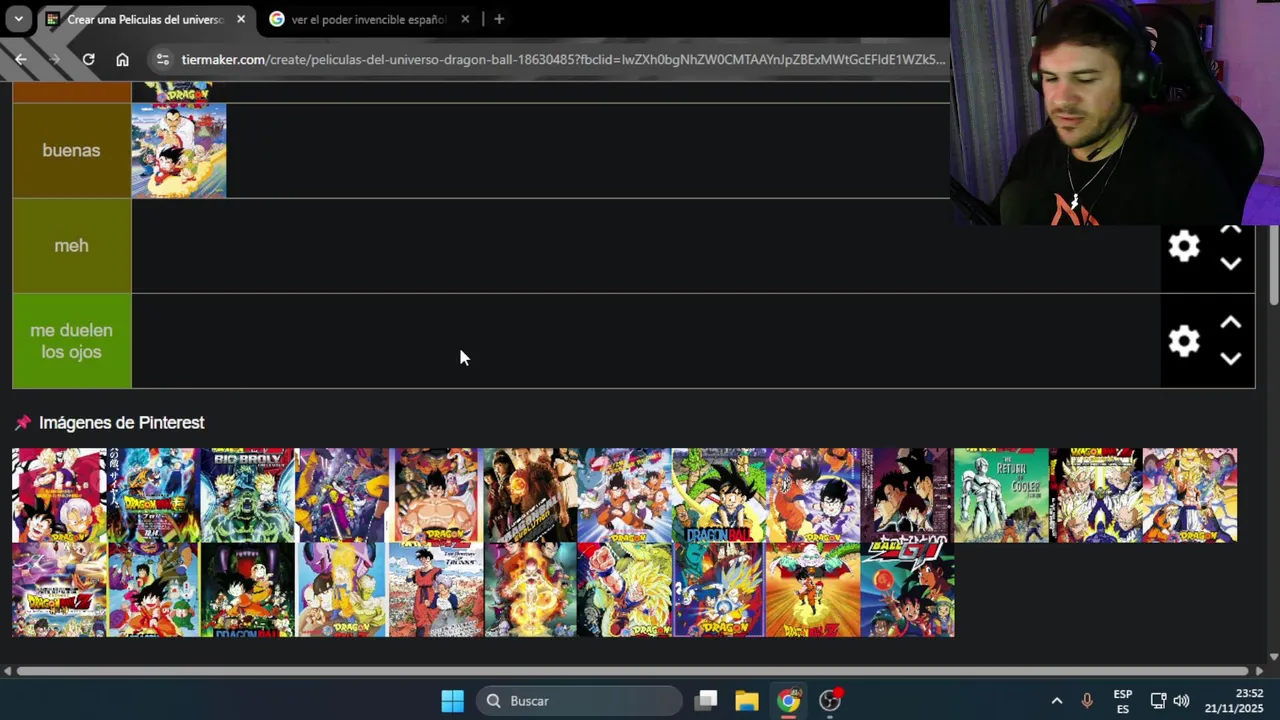Move the 'meh' tier down one row
This screenshot has width=1280, height=720.
tap(1231, 264)
